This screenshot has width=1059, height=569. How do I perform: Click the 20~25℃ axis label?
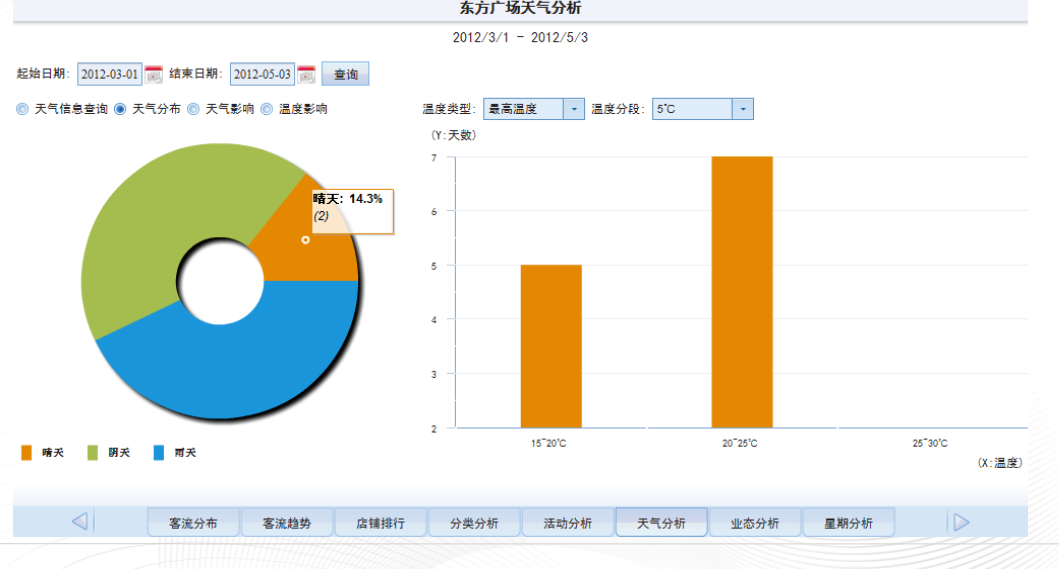click(x=740, y=443)
